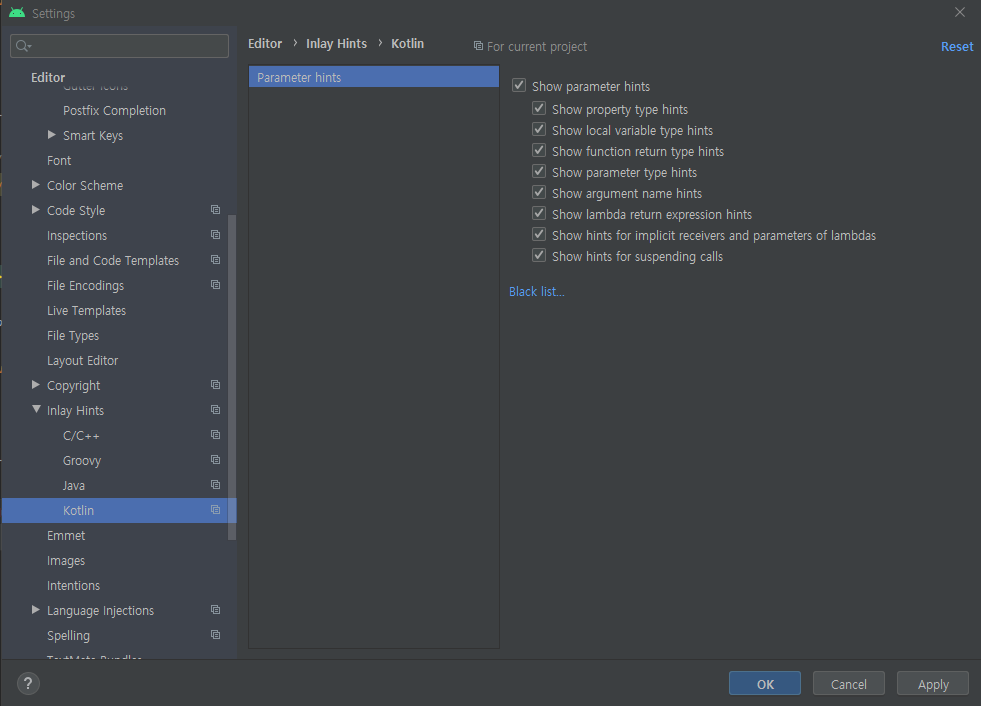
Task: Click the project-level icon next to Code Style
Action: [x=215, y=210]
